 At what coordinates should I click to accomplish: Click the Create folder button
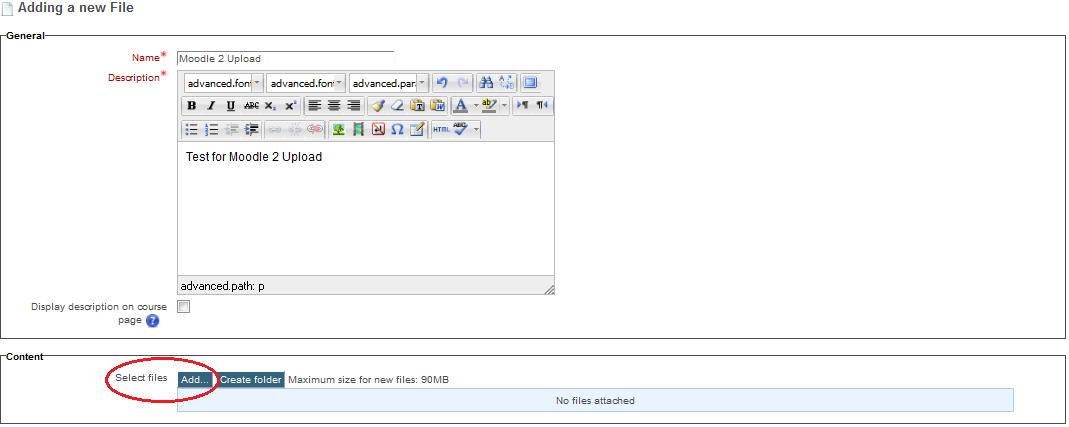click(251, 380)
